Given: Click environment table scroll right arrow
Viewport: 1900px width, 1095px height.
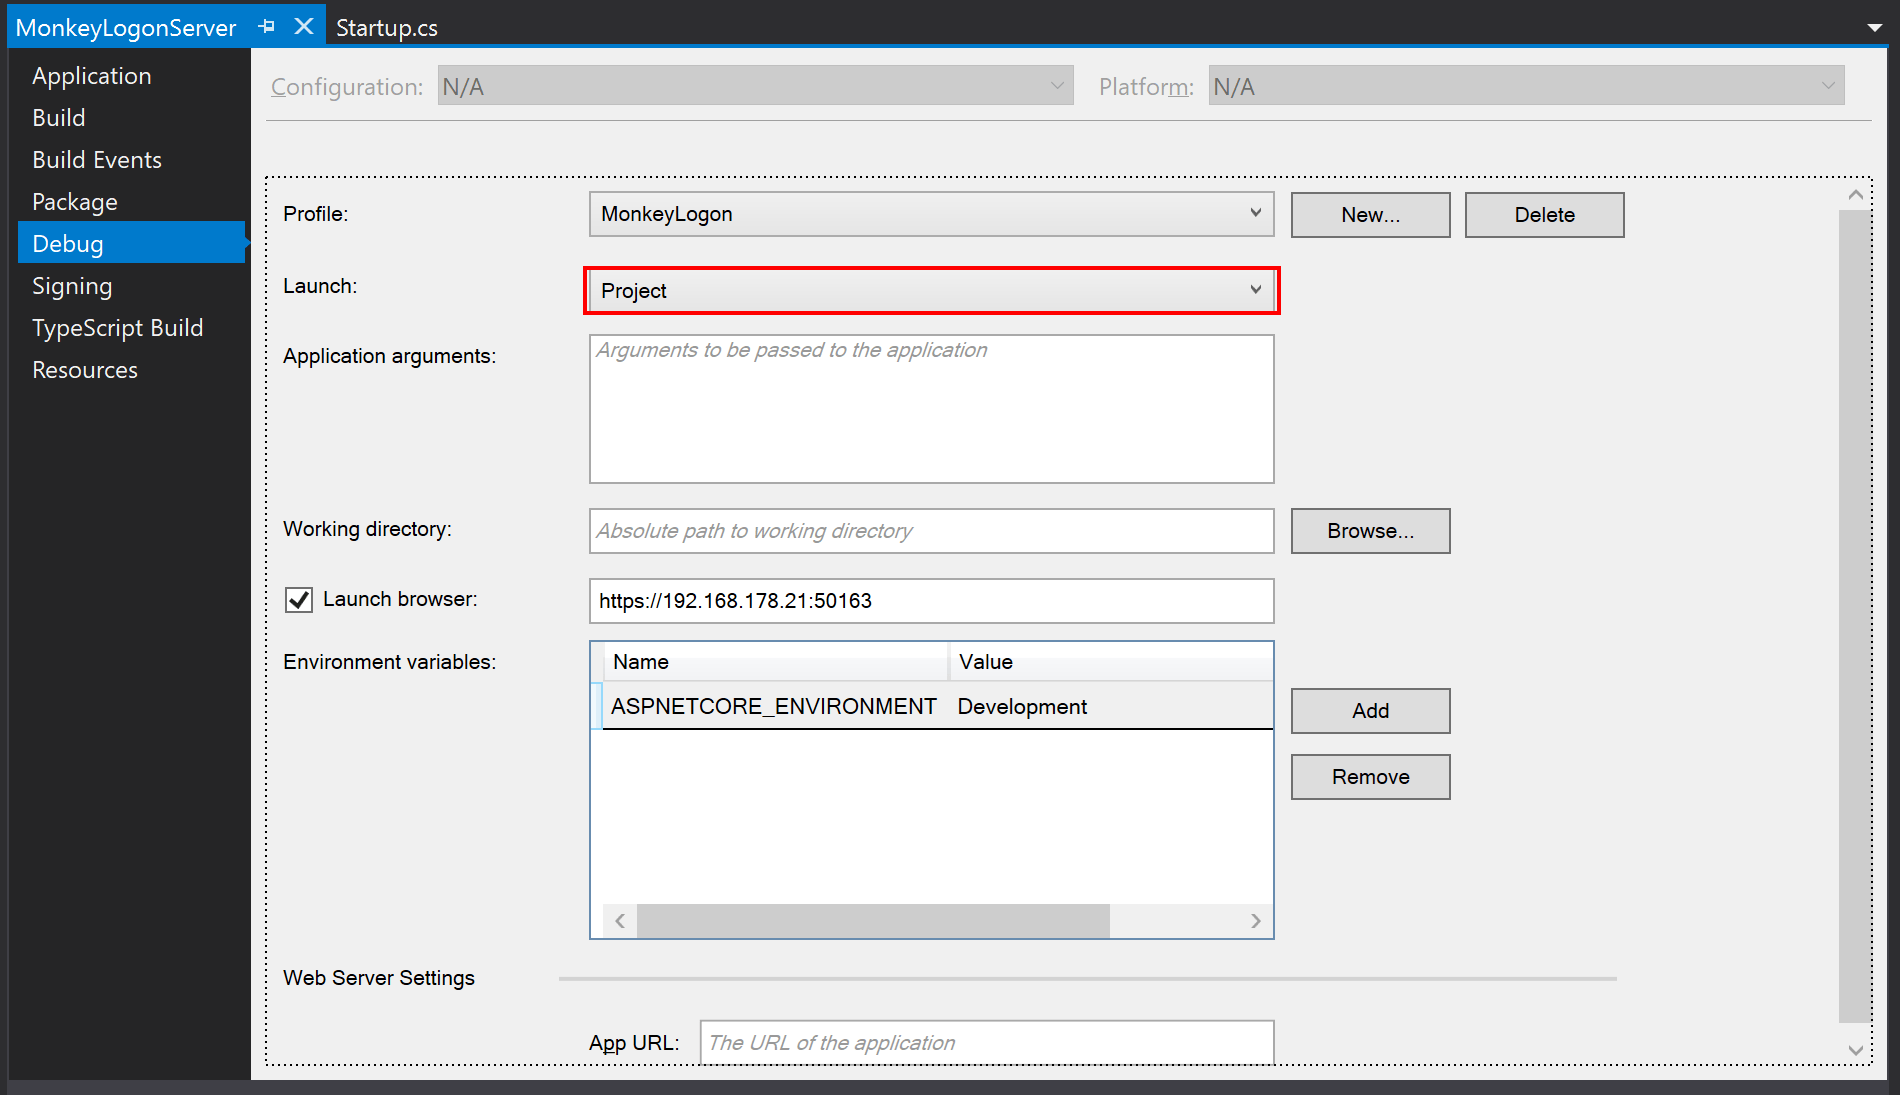Looking at the screenshot, I should pyautogui.click(x=1255, y=921).
